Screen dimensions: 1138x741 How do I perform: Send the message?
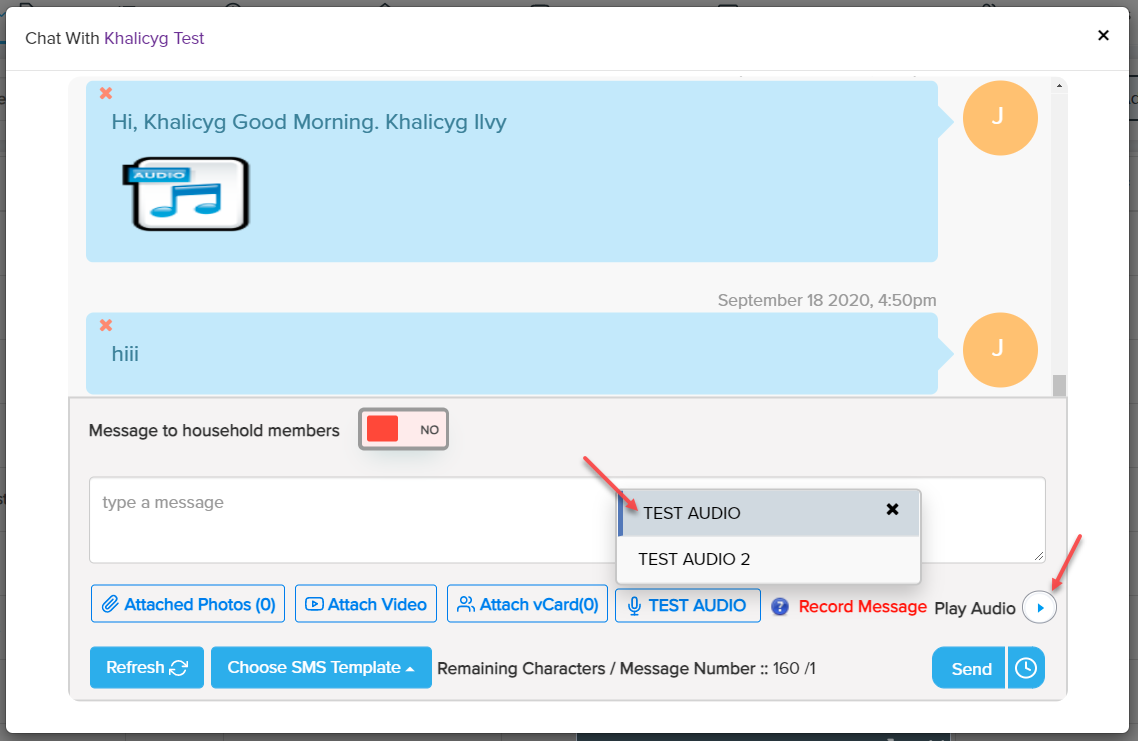pyautogui.click(x=969, y=668)
